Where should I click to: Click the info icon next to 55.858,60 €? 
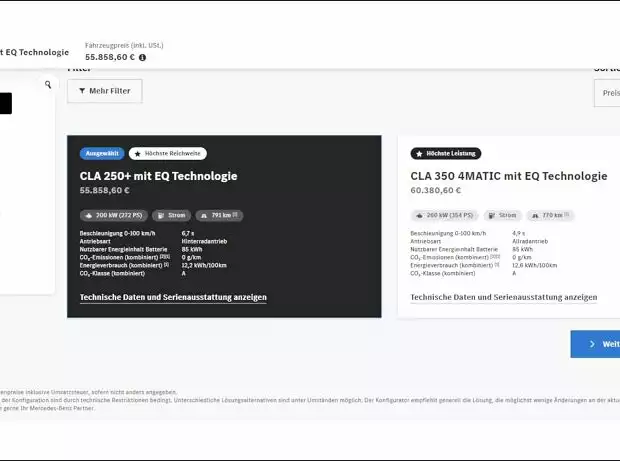(x=142, y=57)
